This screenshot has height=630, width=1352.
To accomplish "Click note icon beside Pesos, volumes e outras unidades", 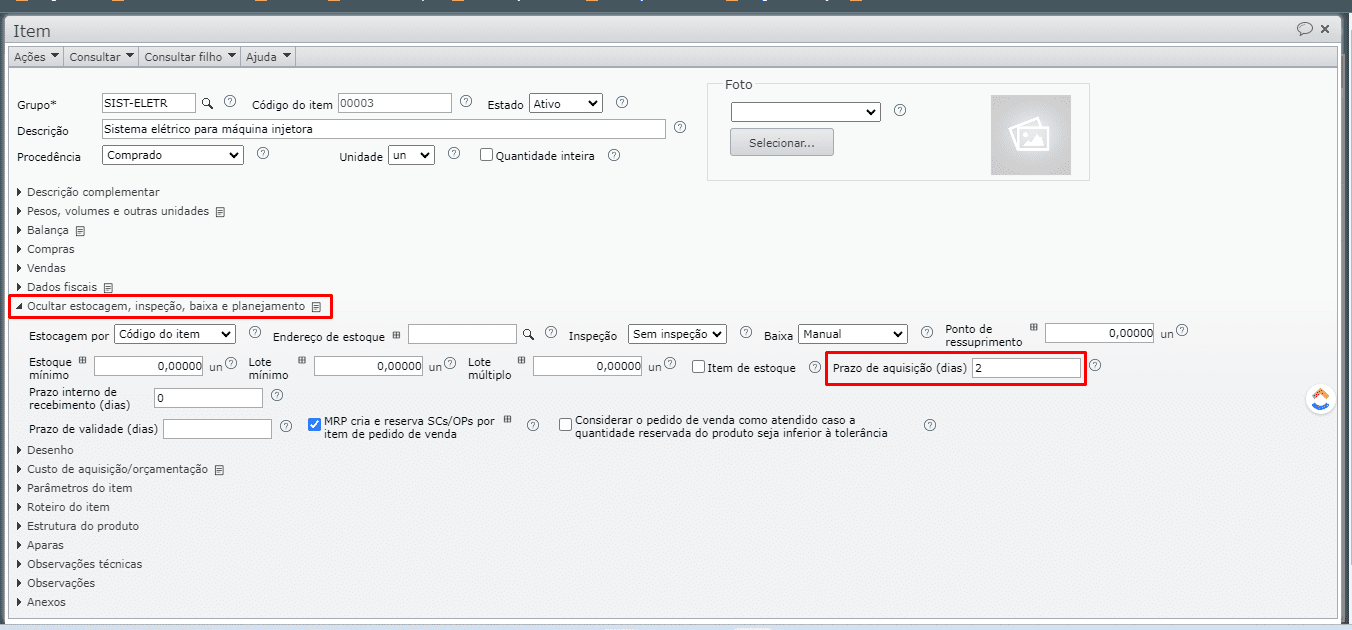I will (221, 212).
